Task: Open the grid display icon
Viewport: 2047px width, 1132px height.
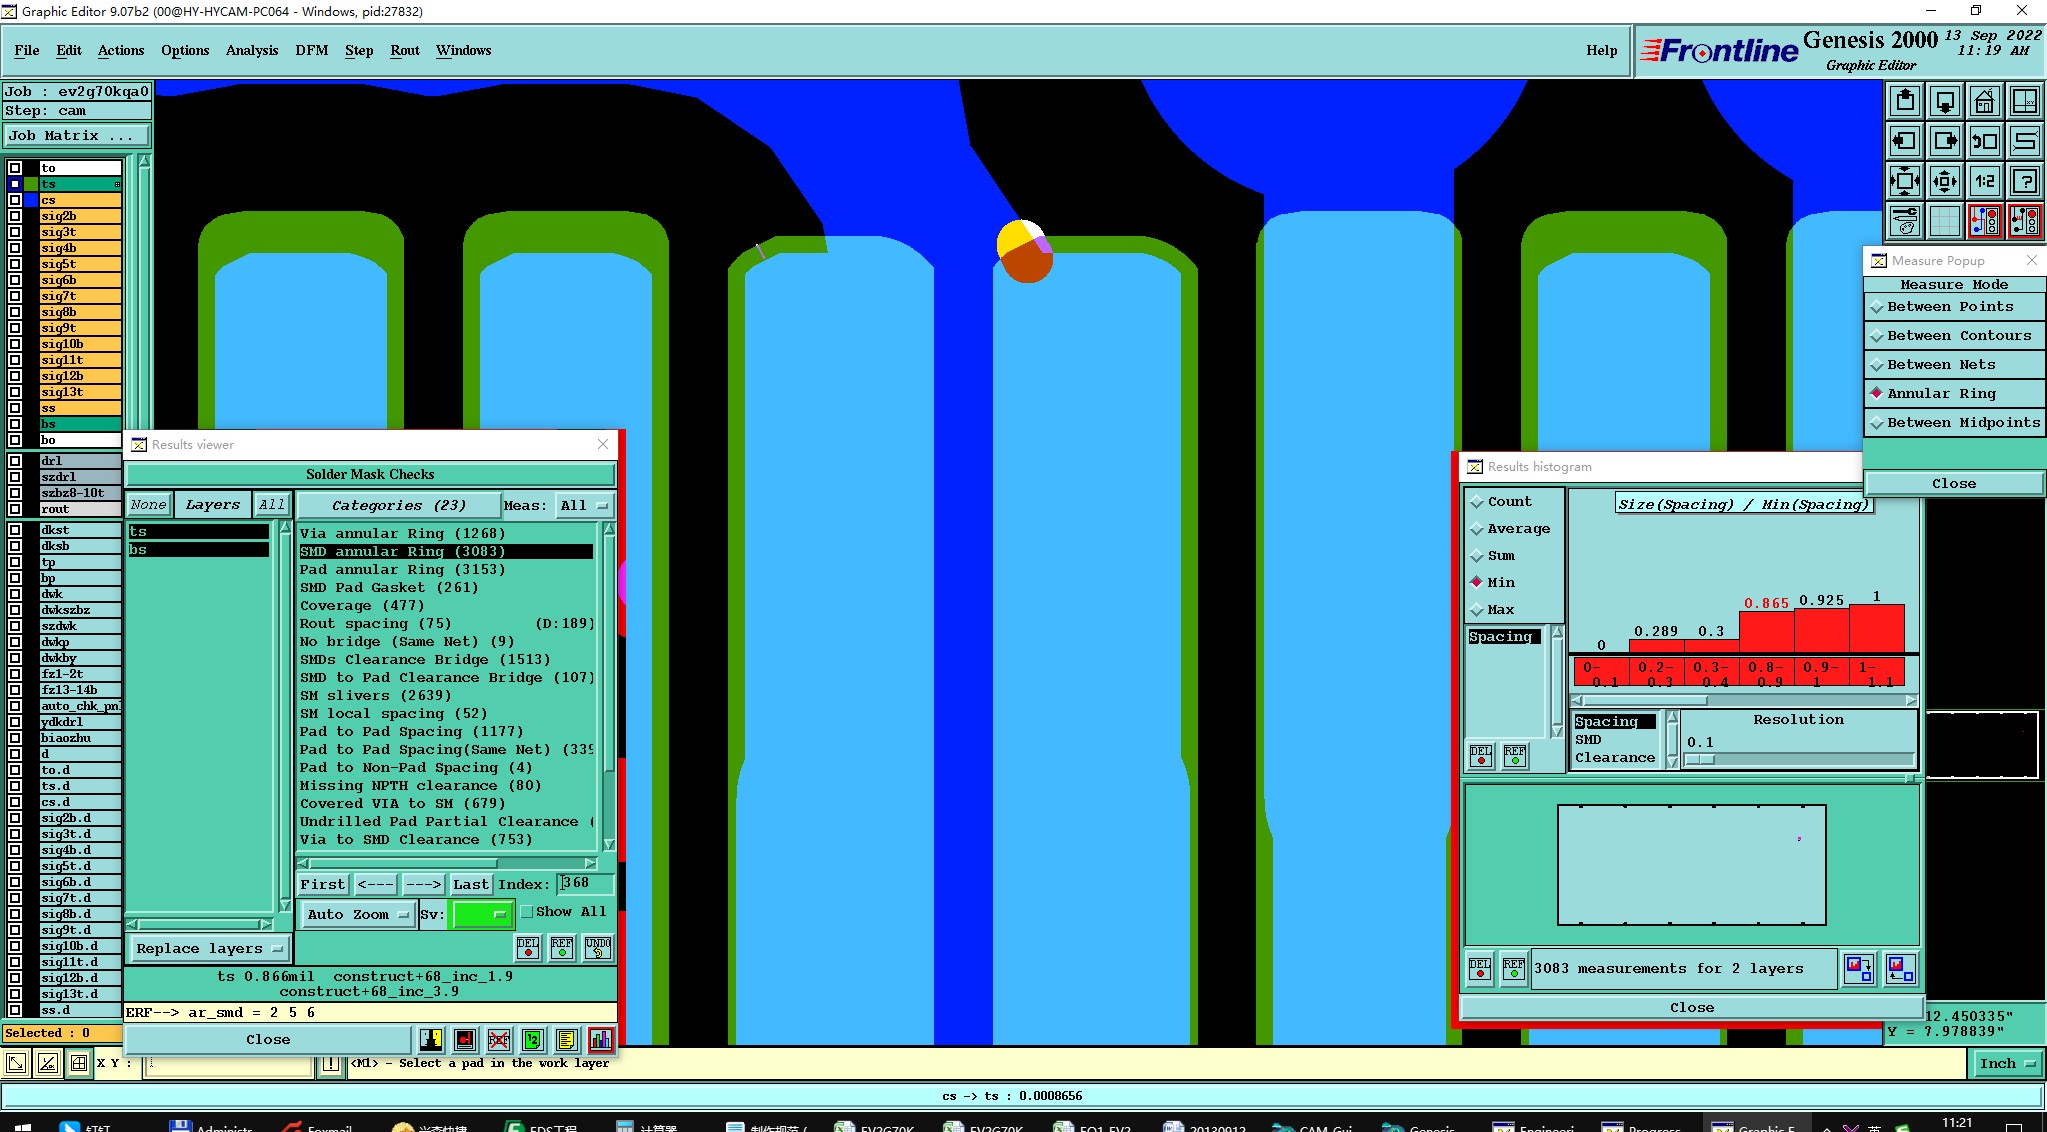Action: [1944, 221]
